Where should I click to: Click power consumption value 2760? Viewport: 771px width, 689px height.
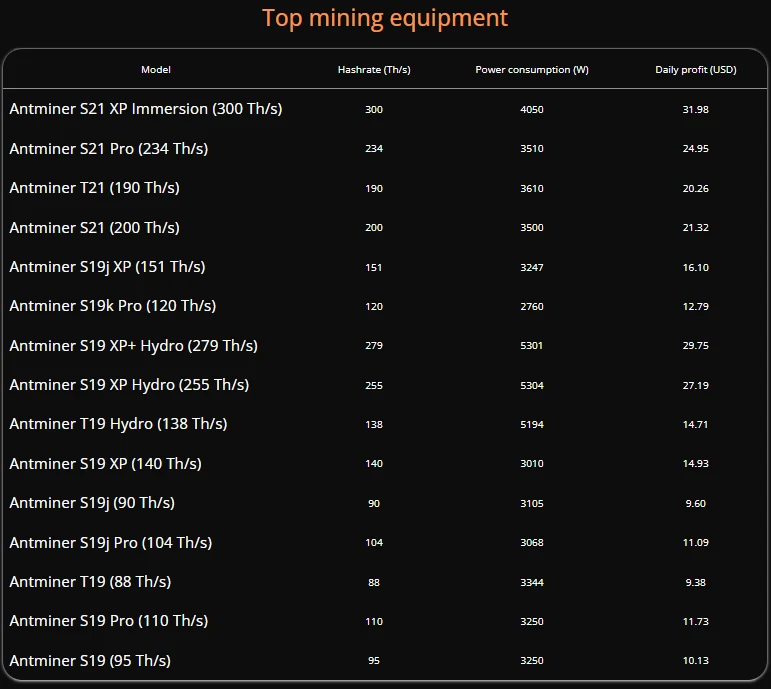tap(532, 306)
